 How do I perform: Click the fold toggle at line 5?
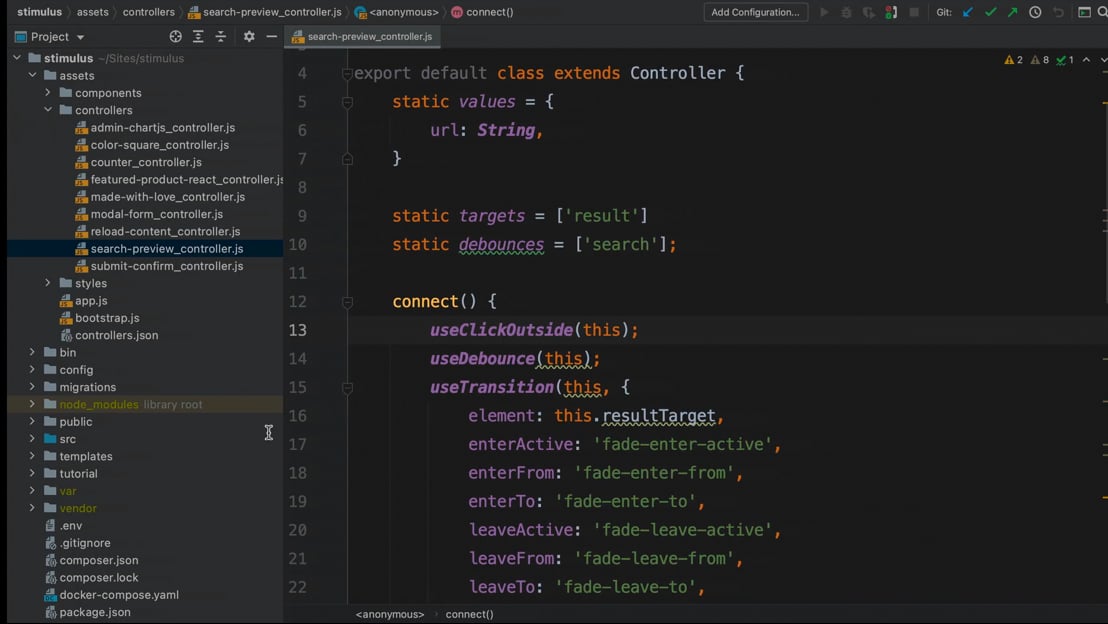pyautogui.click(x=348, y=102)
